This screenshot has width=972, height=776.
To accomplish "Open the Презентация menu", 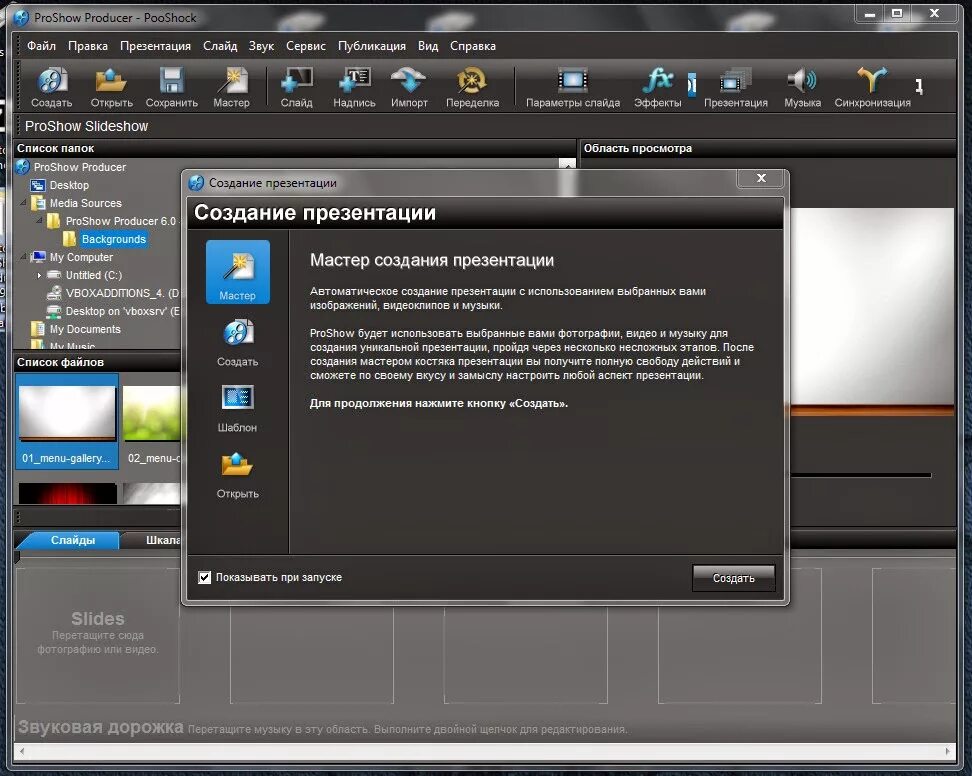I will [x=156, y=46].
